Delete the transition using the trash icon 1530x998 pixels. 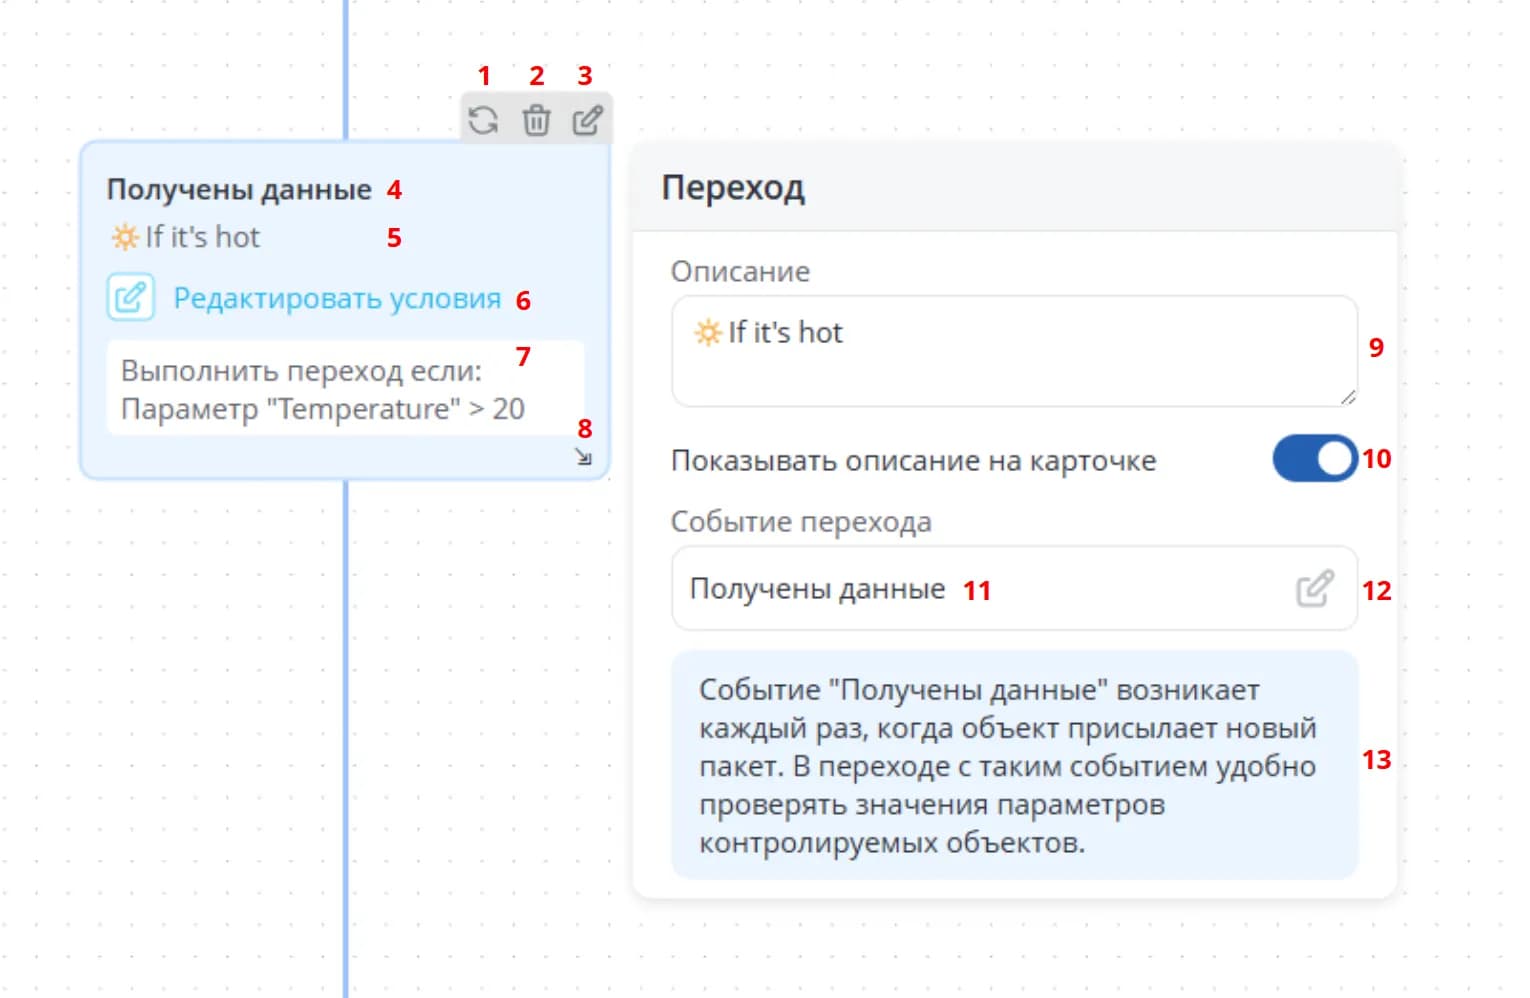point(536,120)
